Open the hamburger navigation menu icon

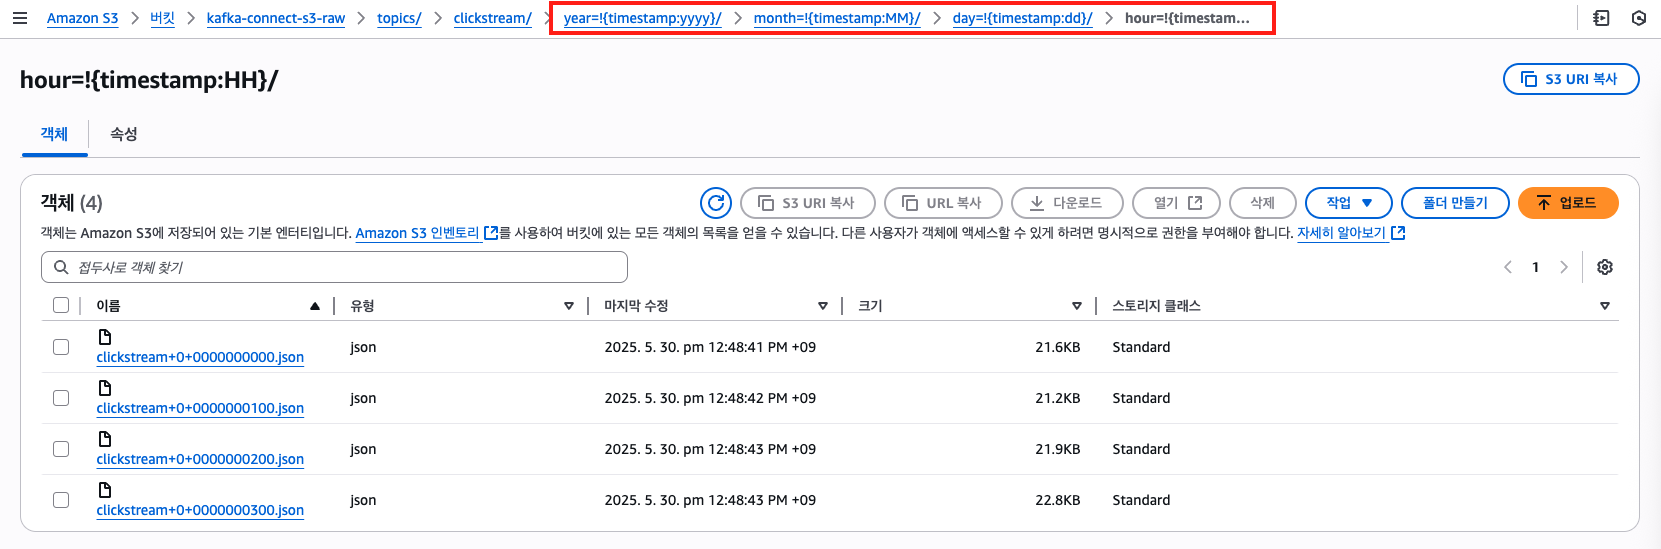tap(20, 18)
